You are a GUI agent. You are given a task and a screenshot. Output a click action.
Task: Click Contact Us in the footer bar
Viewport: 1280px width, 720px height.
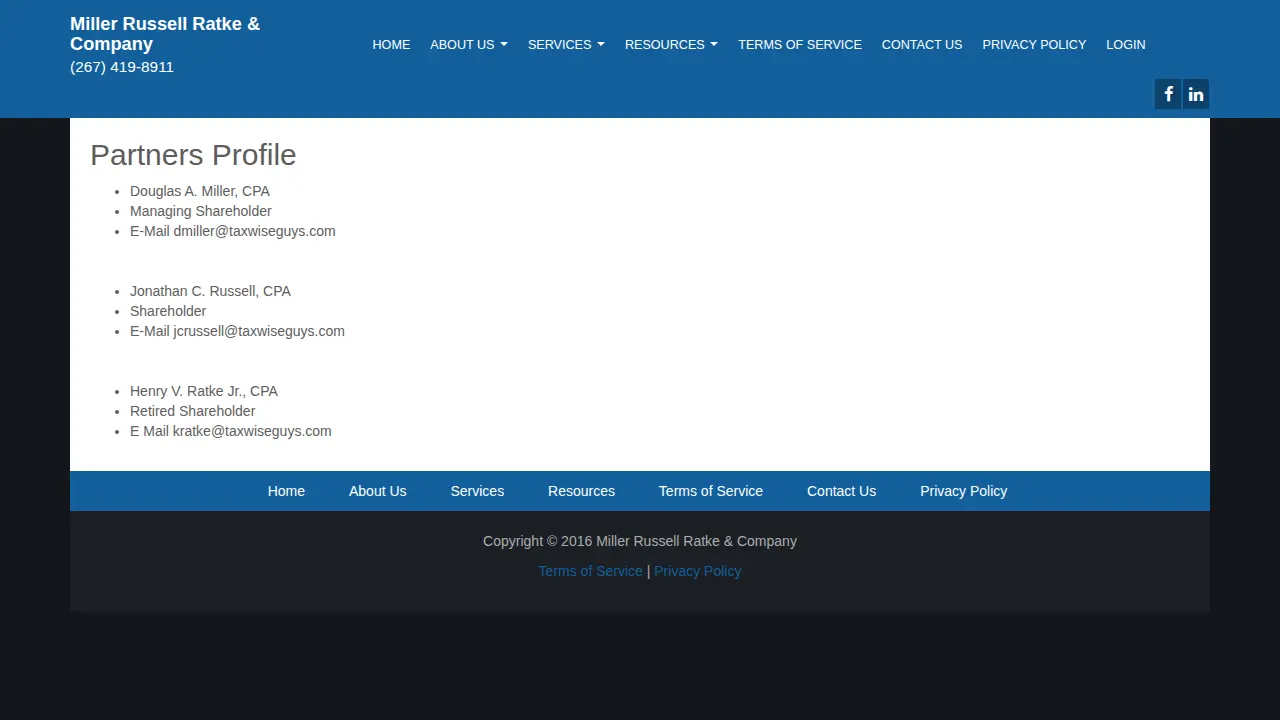[x=841, y=491]
